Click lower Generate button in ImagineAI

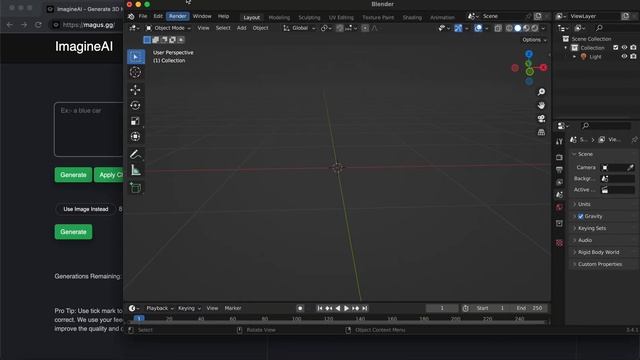click(x=73, y=232)
